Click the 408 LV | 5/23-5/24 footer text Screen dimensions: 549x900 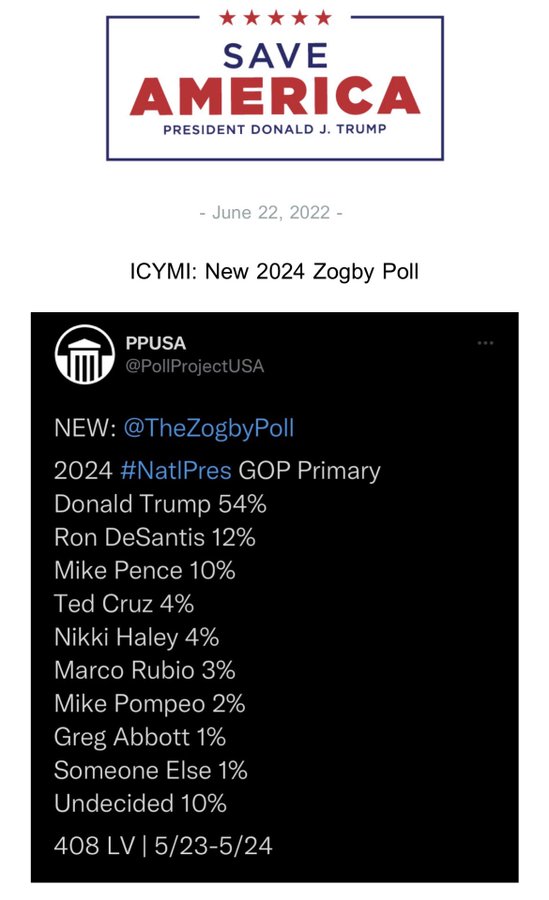point(163,846)
